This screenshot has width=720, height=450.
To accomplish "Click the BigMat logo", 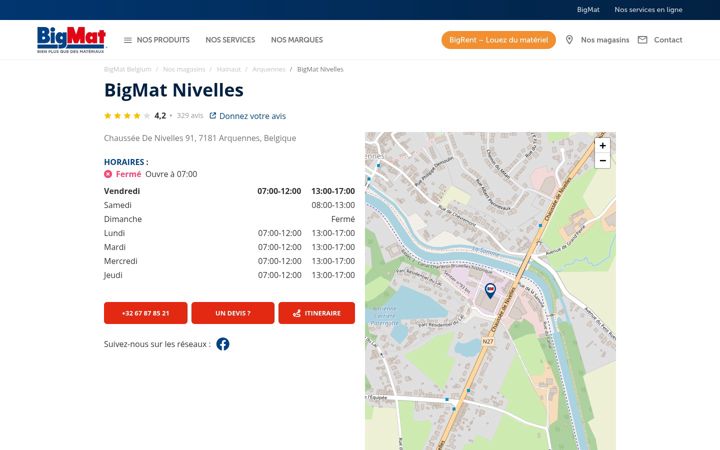I will coord(71,39).
